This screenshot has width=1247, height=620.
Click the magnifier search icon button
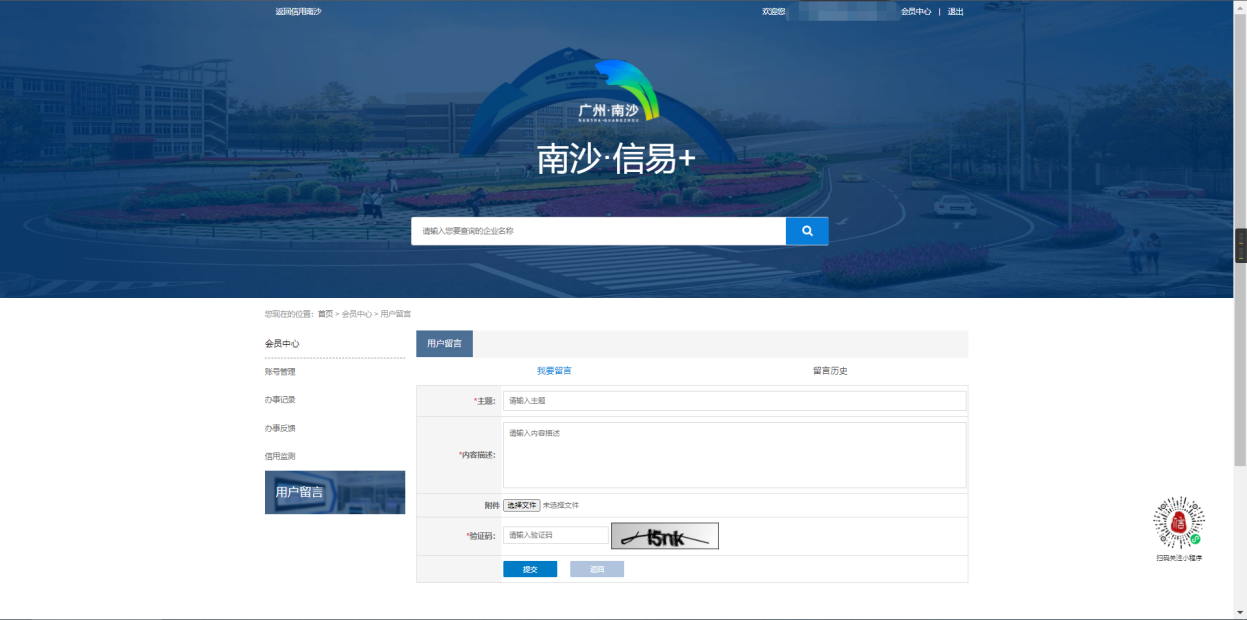pyautogui.click(x=807, y=231)
